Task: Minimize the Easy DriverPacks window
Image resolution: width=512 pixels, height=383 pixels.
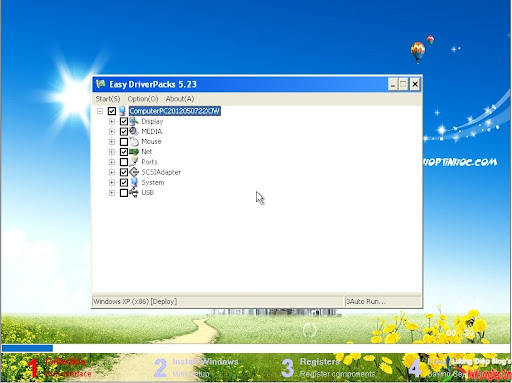Action: [x=393, y=84]
